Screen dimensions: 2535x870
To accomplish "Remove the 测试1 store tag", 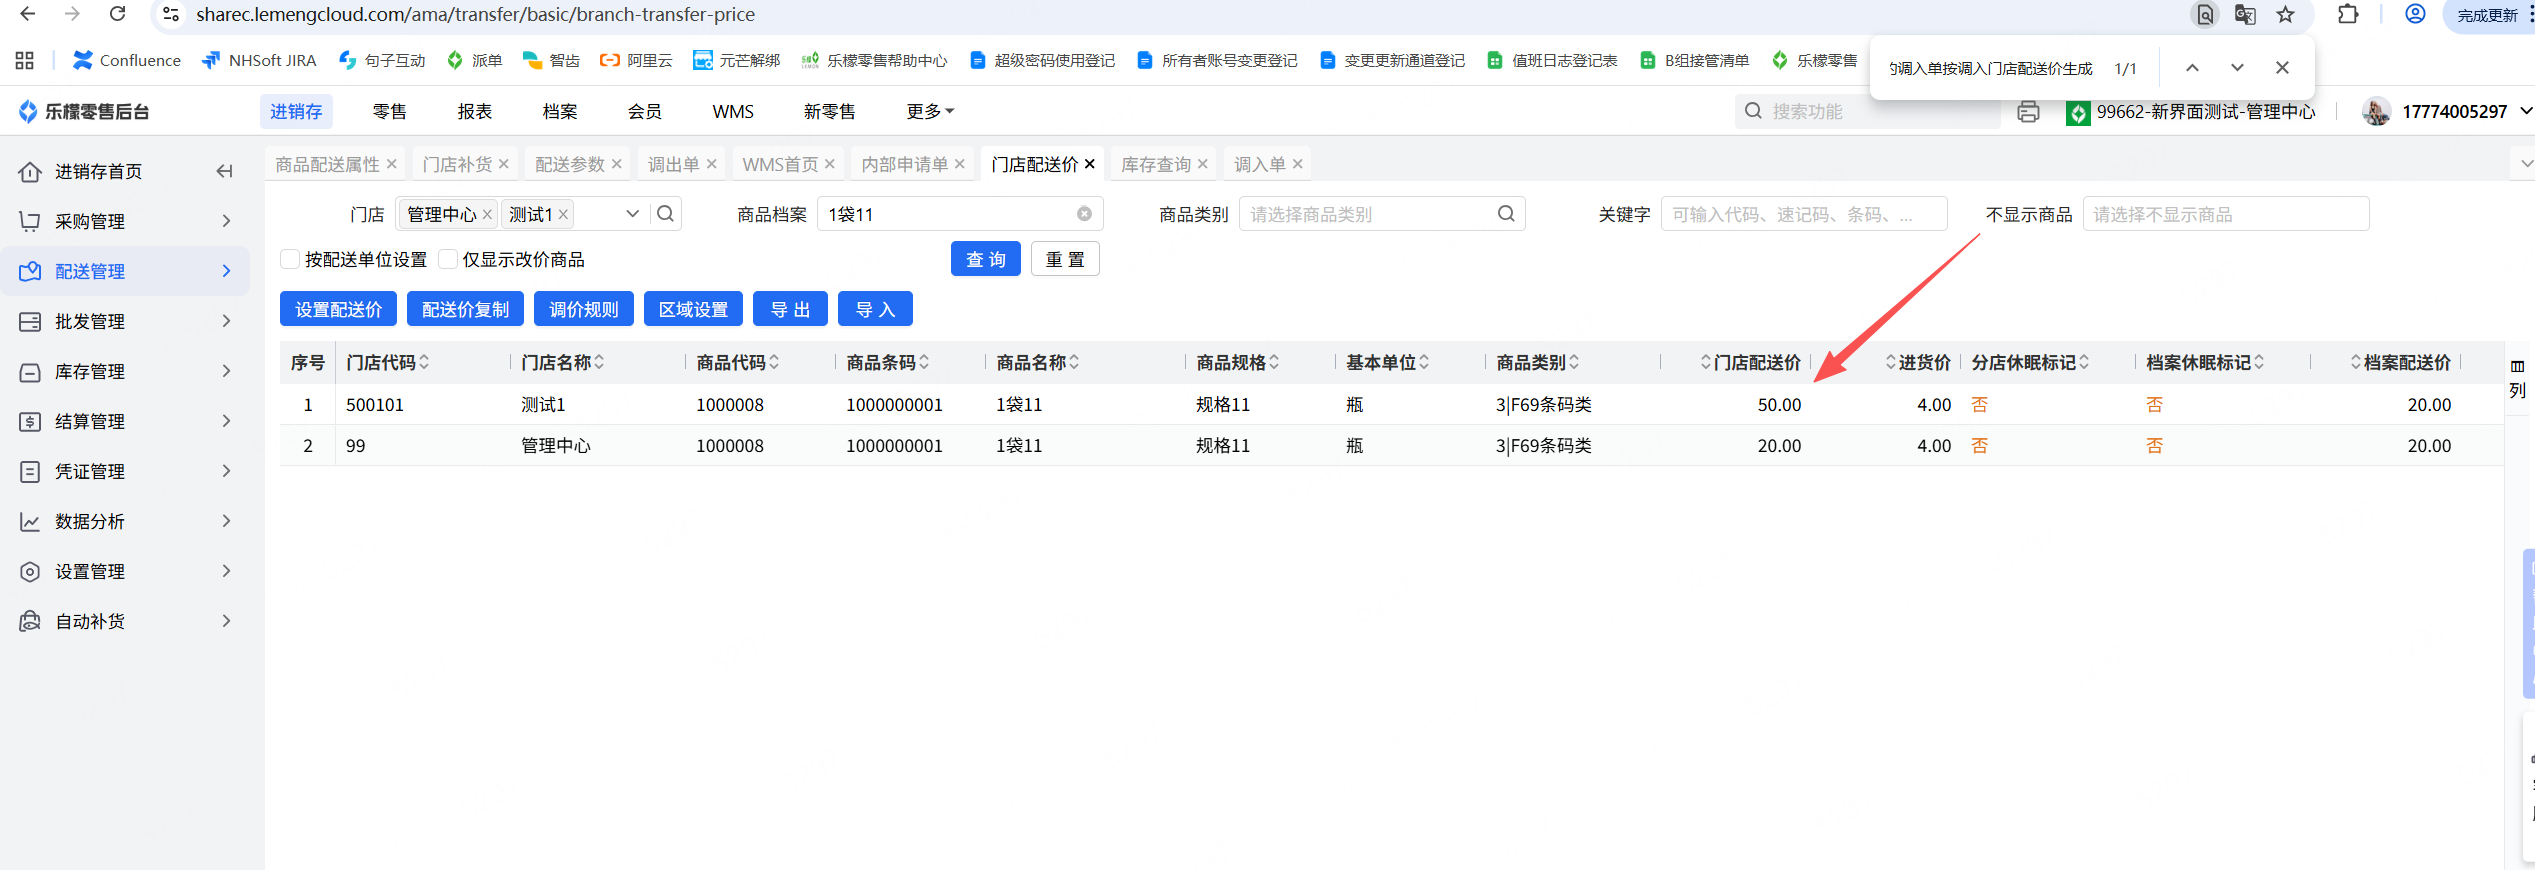I will tap(563, 214).
